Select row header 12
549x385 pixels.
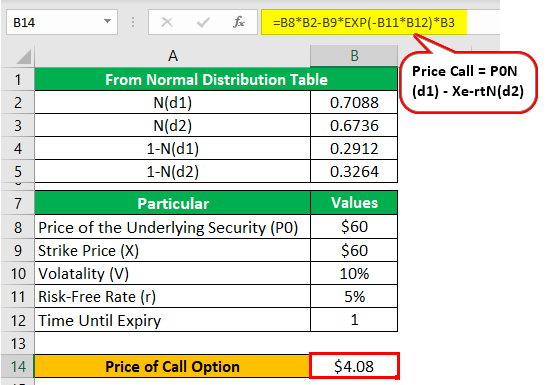(18, 320)
